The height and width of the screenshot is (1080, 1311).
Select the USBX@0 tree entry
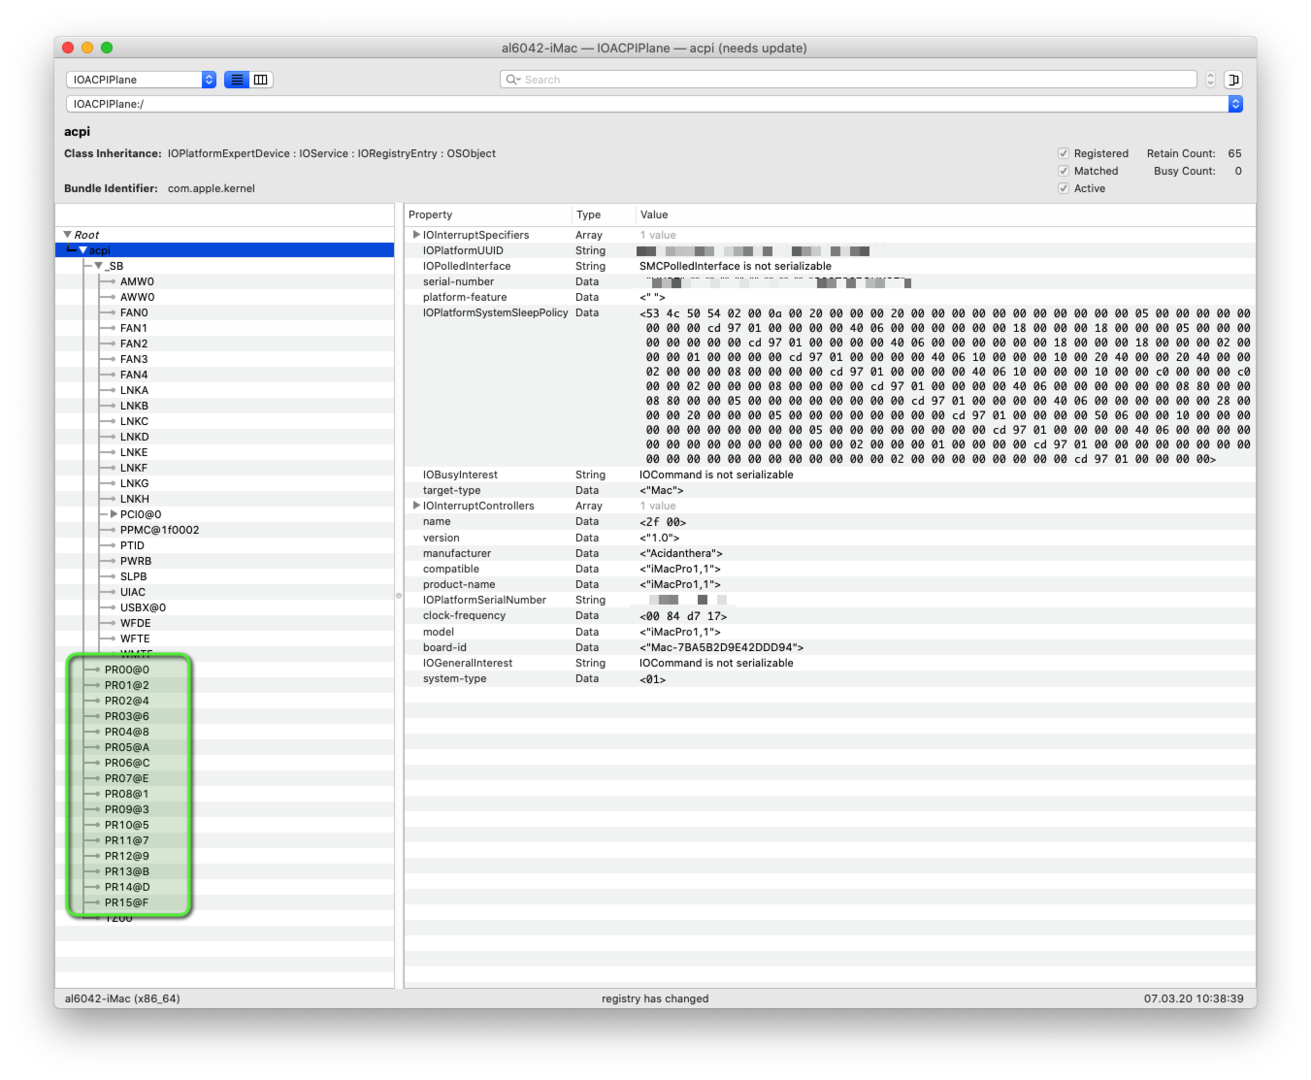tap(143, 608)
